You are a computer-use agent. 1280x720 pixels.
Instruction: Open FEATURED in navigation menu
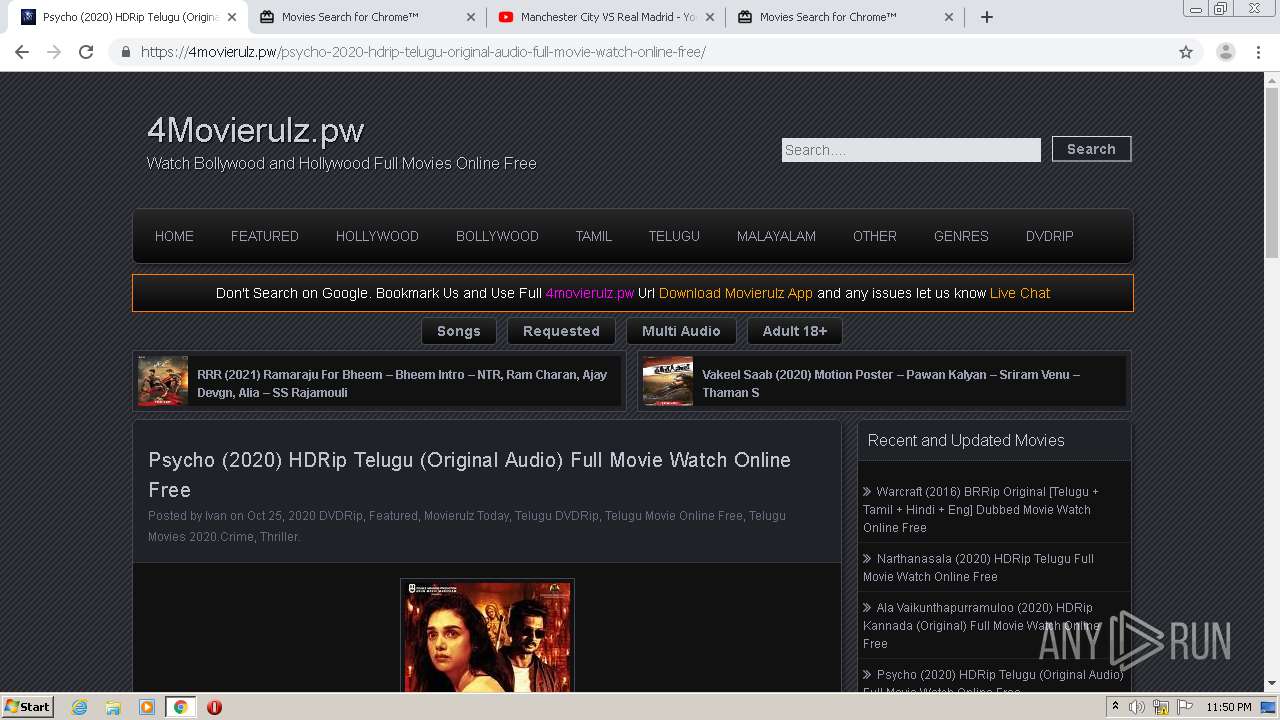(x=265, y=236)
